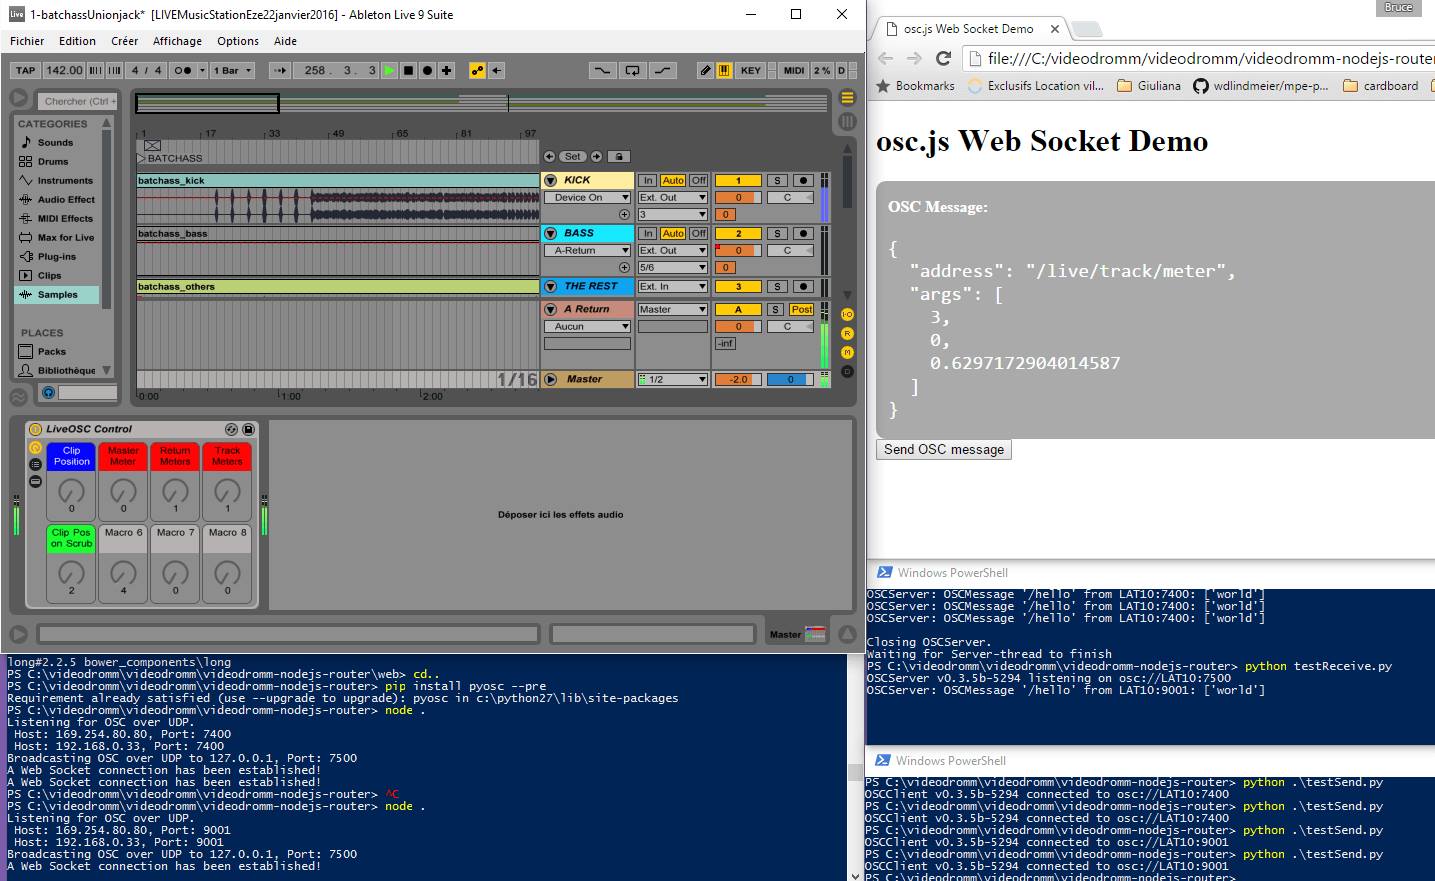The width and height of the screenshot is (1435, 881).
Task: Set BASS track monitoring to Off
Action: pos(698,233)
